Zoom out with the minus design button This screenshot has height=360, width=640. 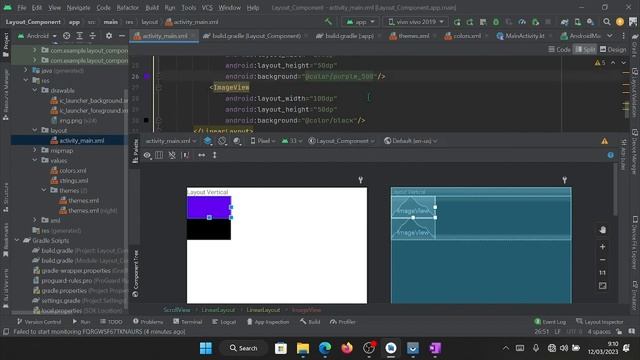[602, 260]
